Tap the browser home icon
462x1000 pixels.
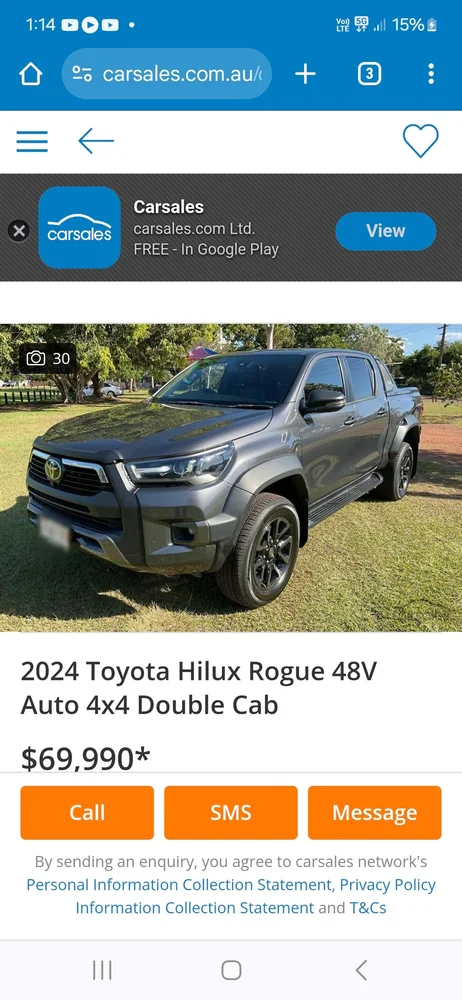point(31,74)
